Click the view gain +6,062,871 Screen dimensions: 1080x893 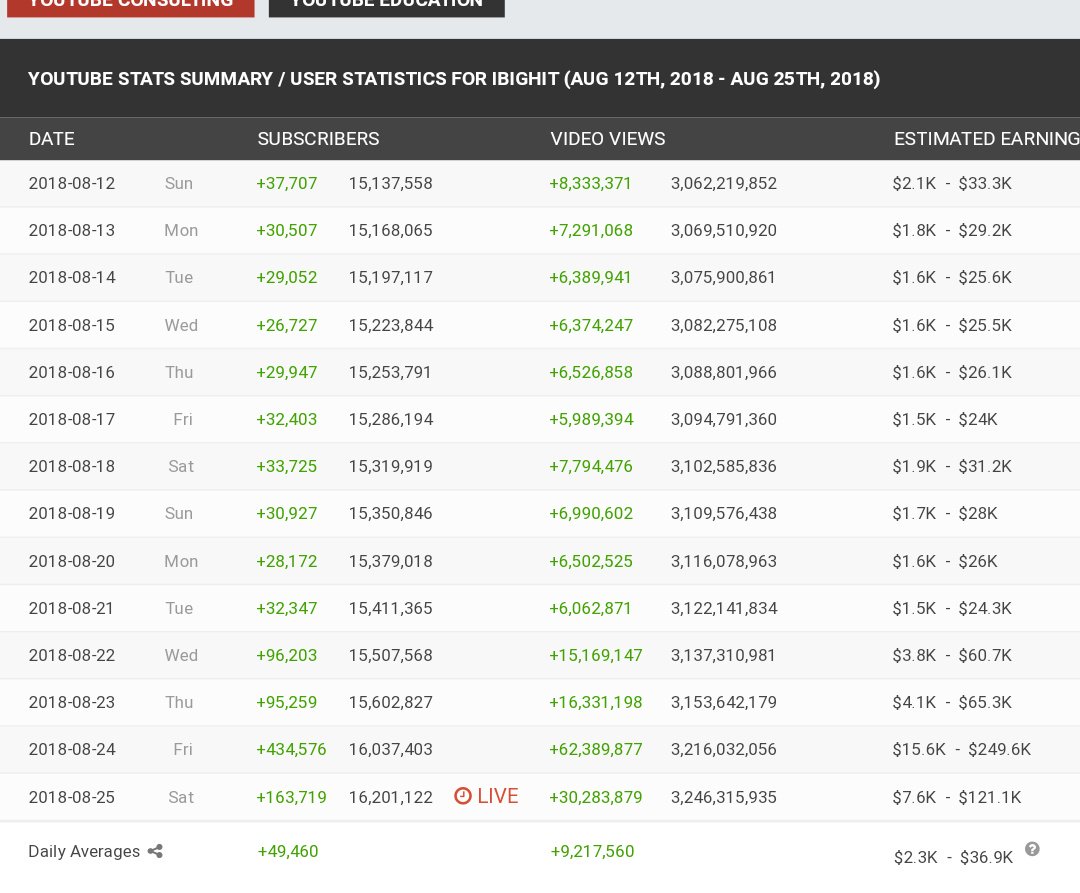click(590, 608)
